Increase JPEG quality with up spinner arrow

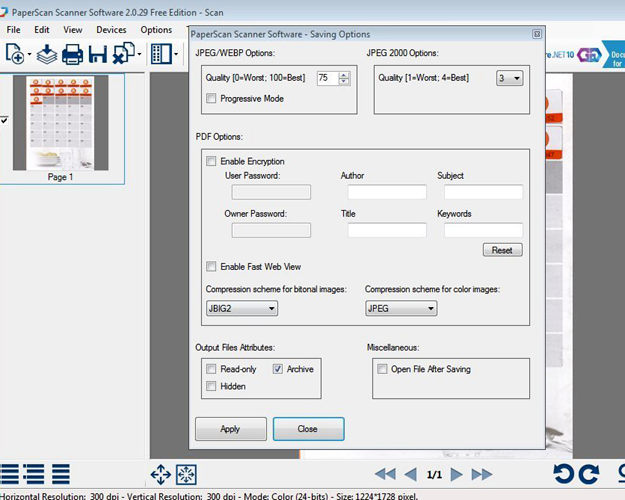[x=344, y=75]
